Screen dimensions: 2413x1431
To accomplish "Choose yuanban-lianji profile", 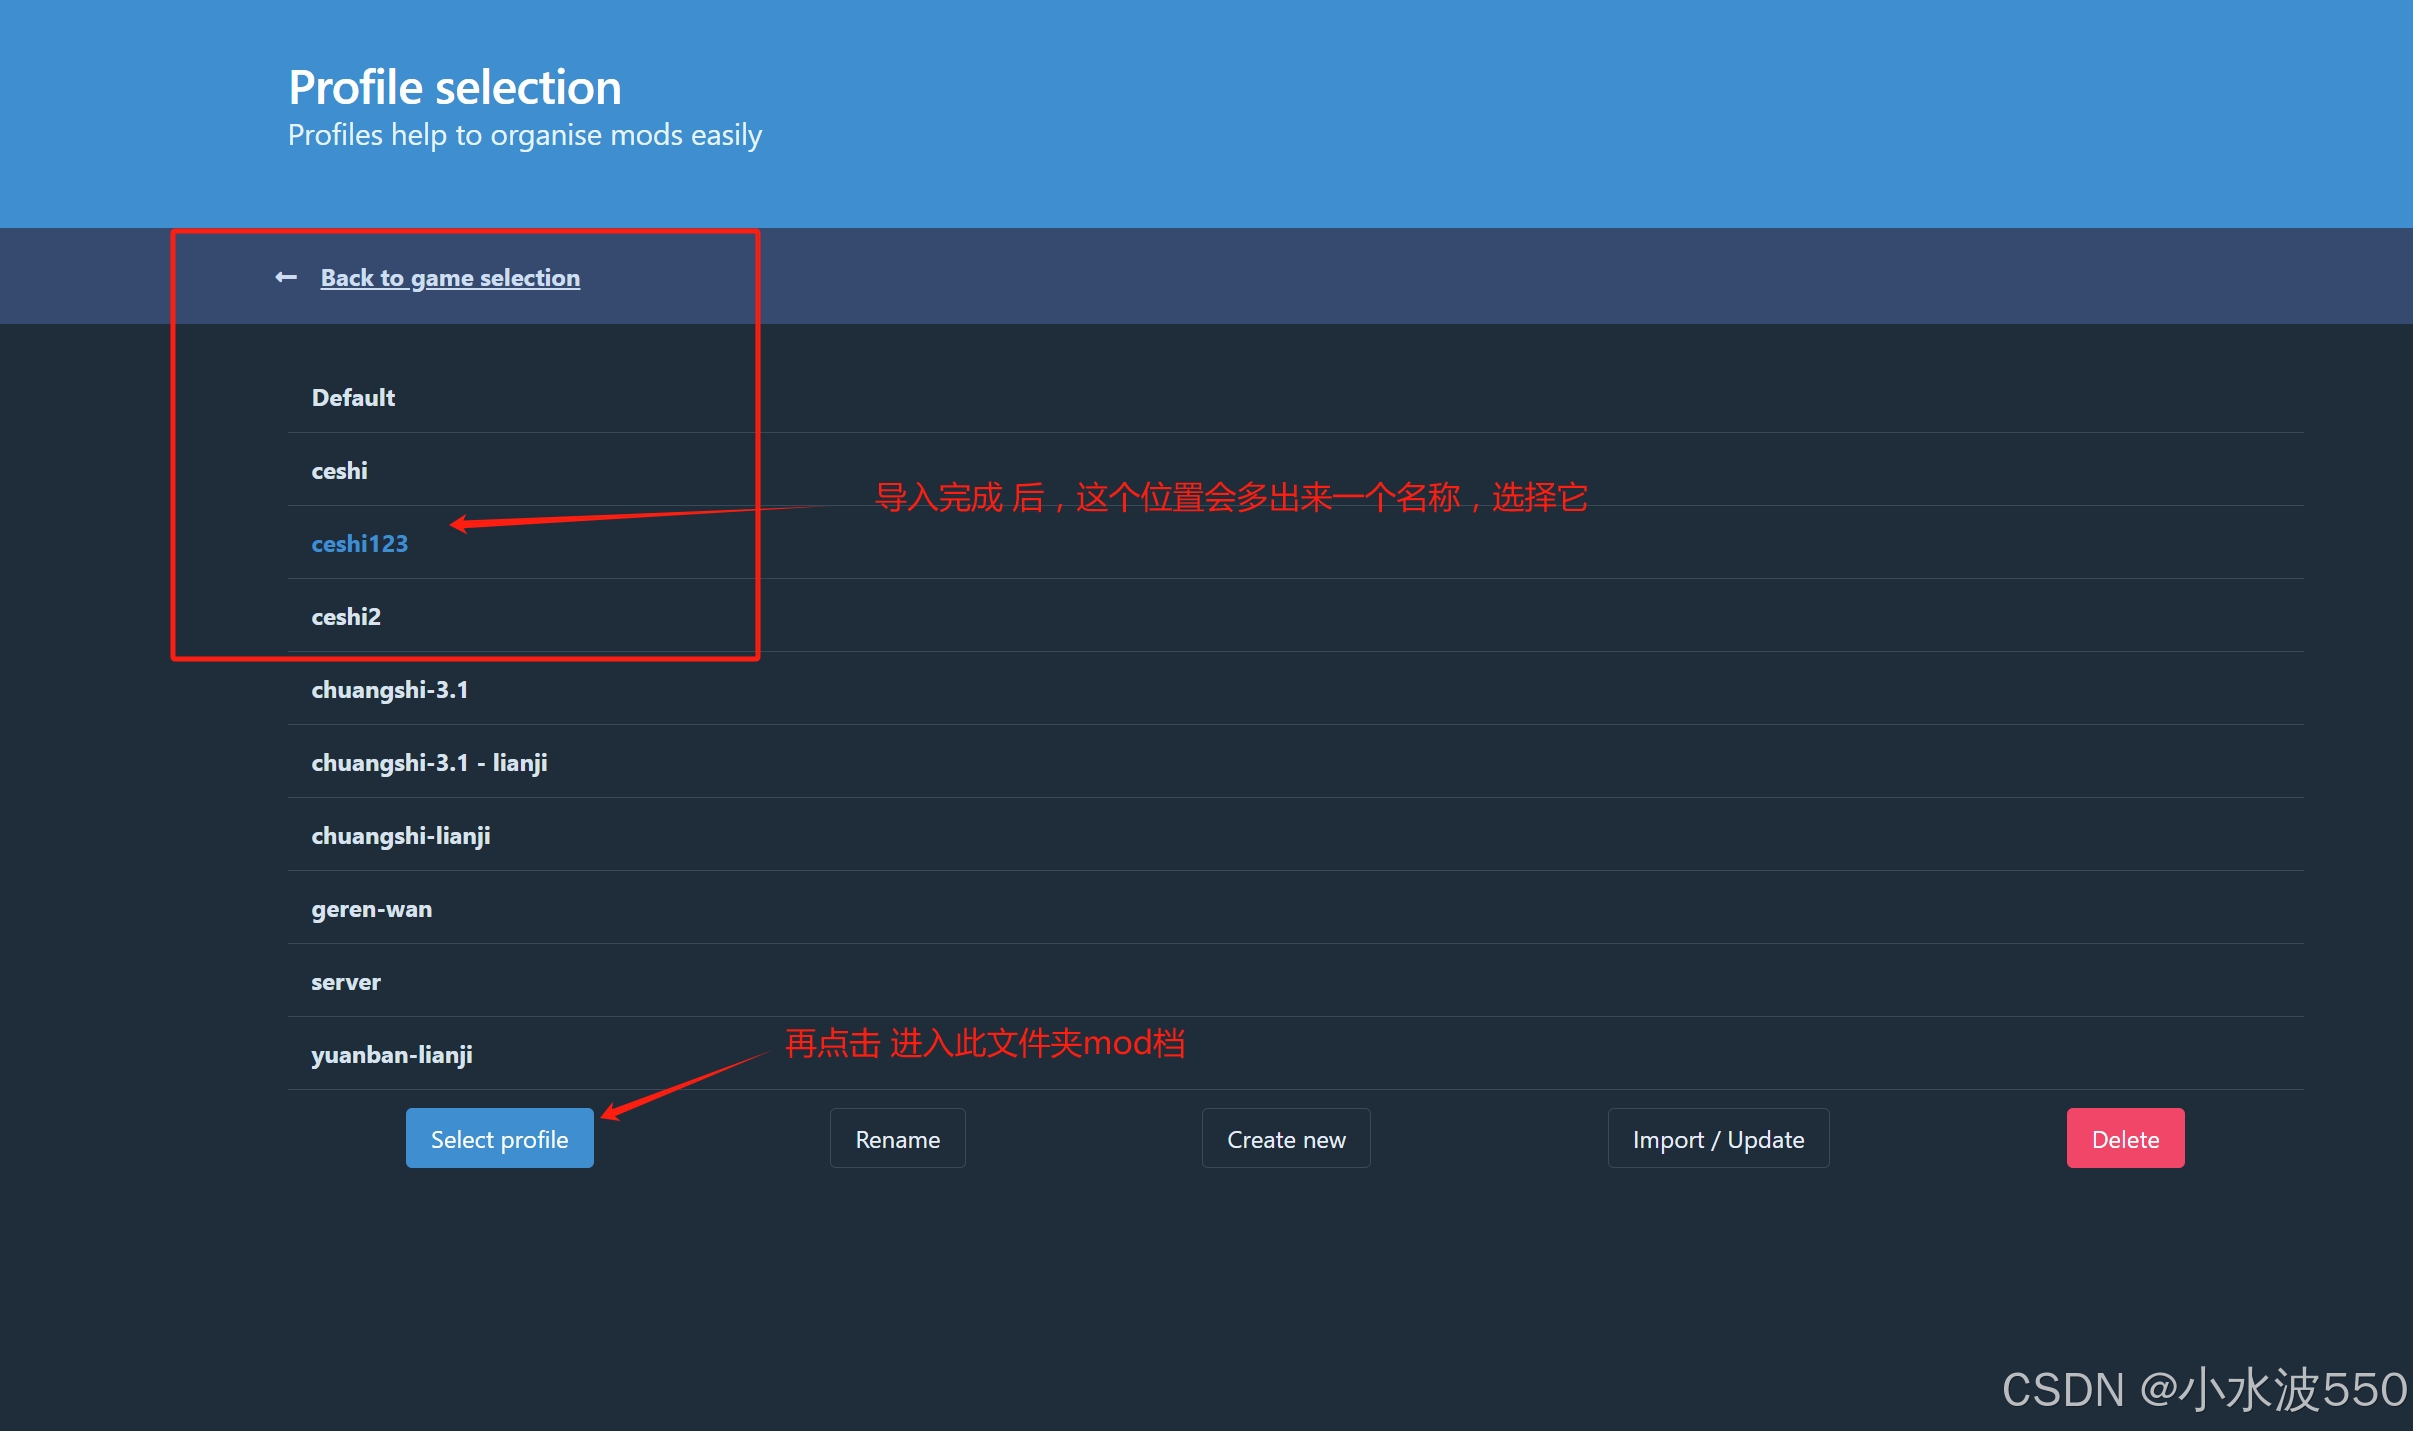I will (x=391, y=1054).
